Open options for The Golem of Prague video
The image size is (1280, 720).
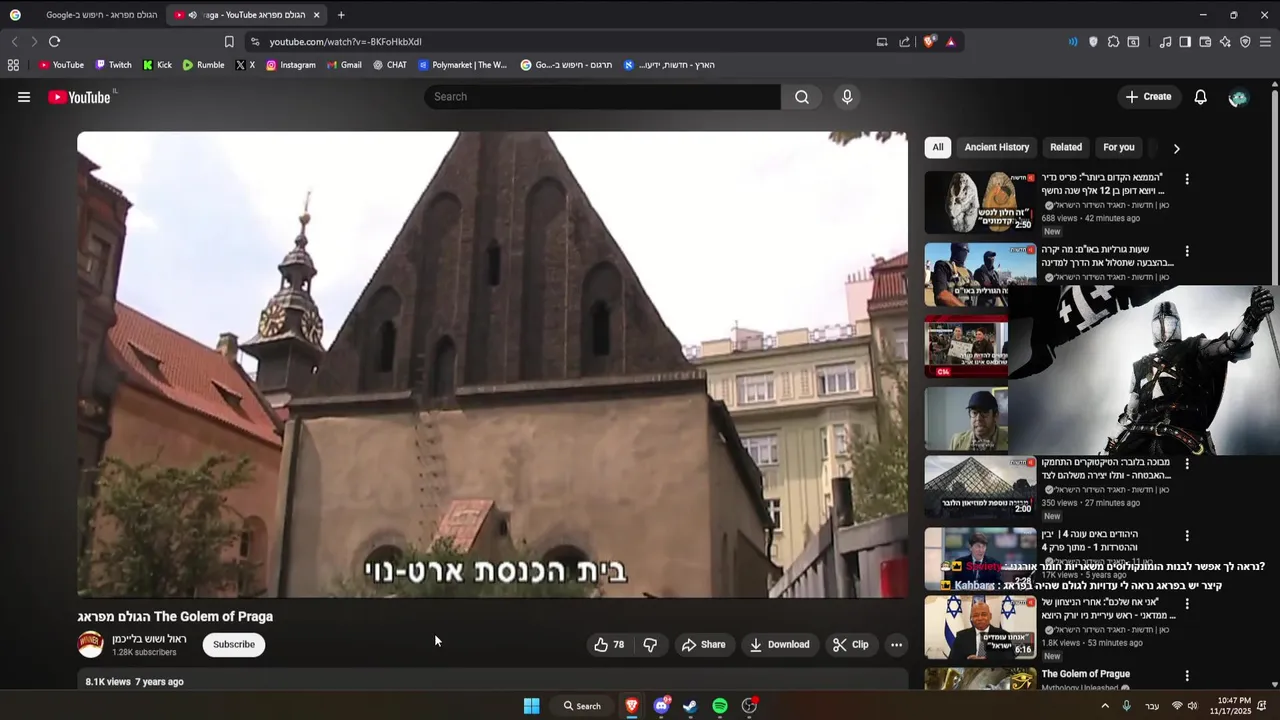[x=1187, y=676]
